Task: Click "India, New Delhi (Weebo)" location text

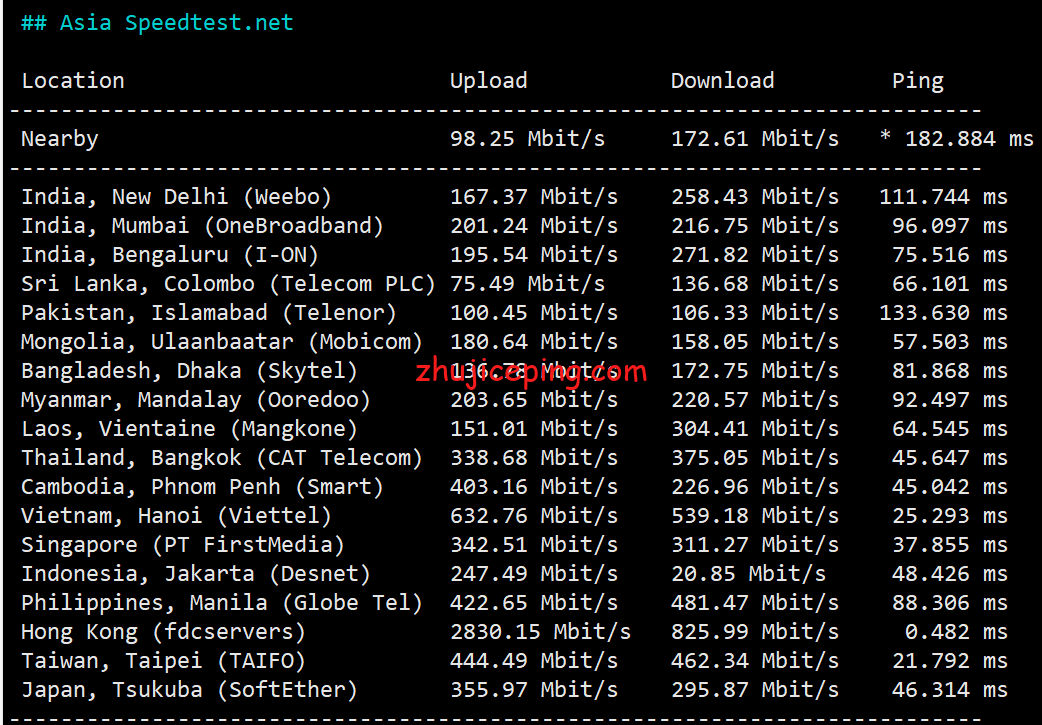Action: point(176,197)
